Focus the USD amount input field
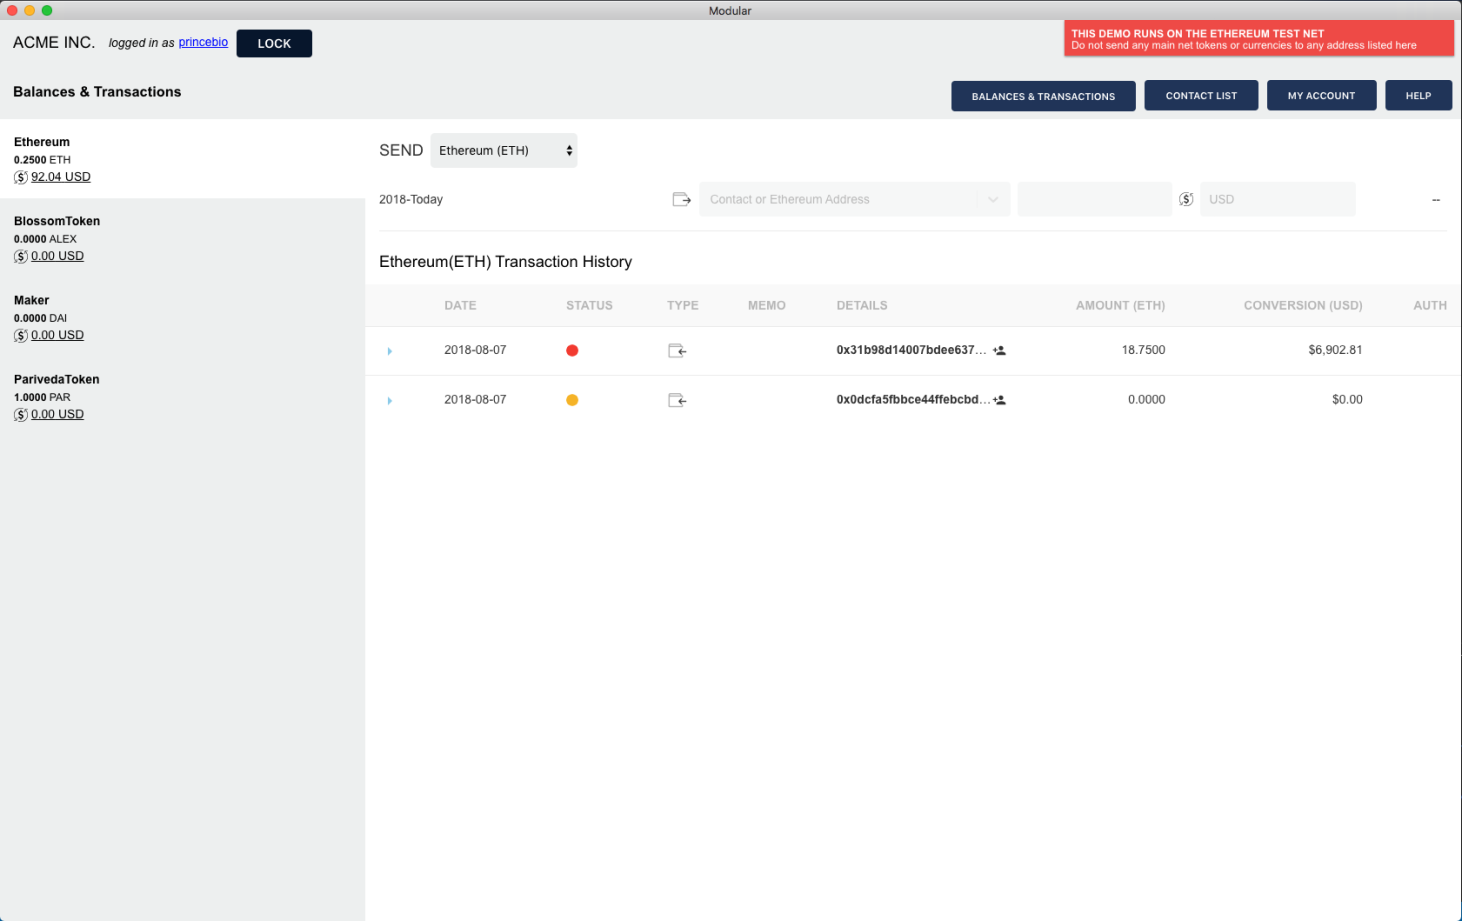This screenshot has width=1462, height=921. tap(1277, 199)
